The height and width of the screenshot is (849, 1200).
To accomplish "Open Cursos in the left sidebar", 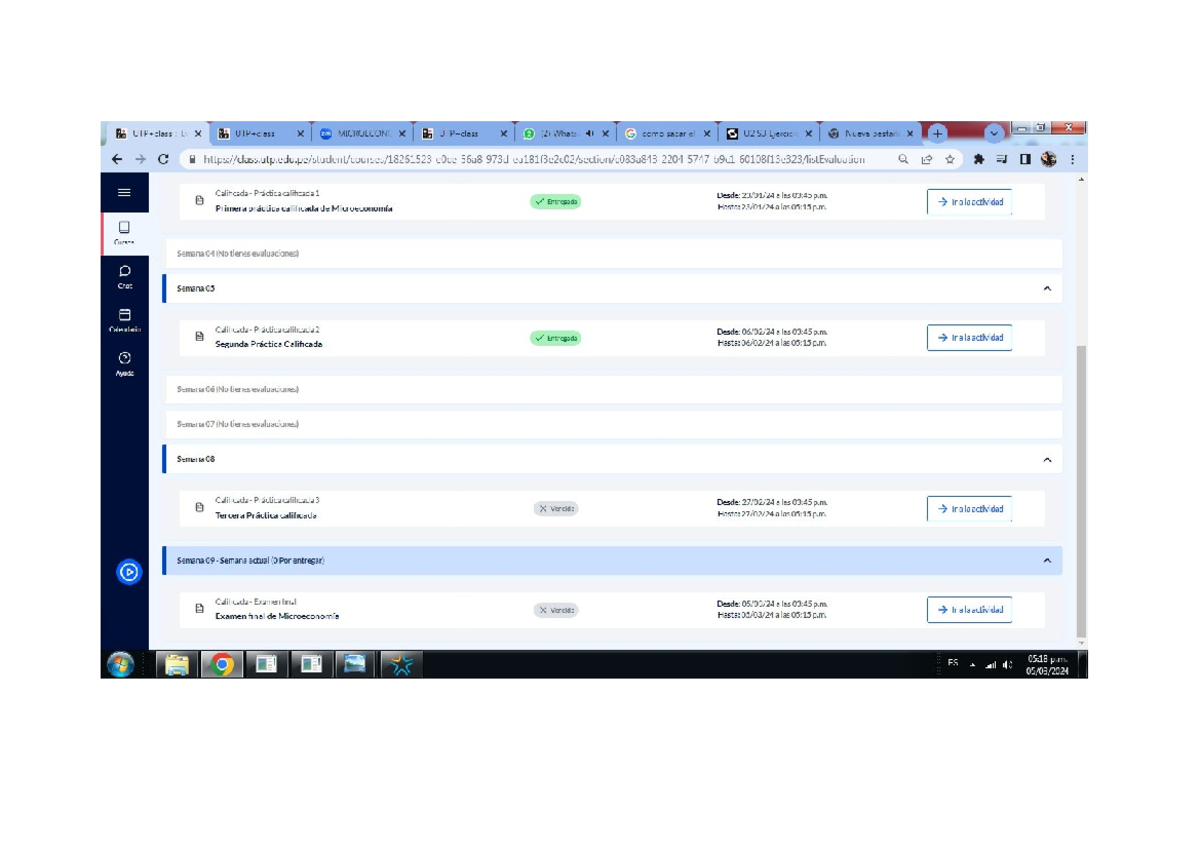I will coord(124,233).
